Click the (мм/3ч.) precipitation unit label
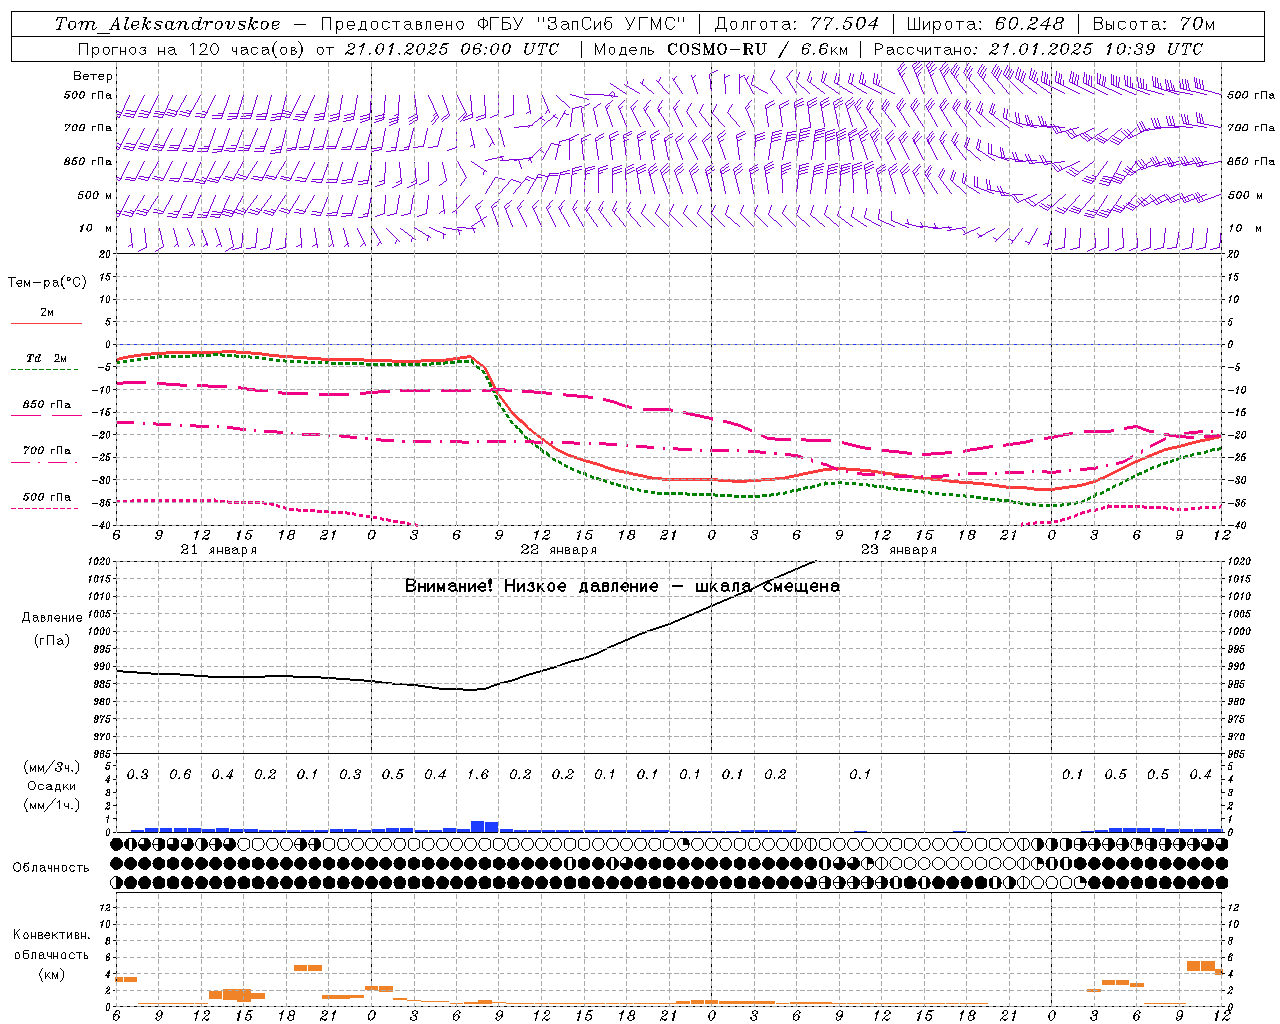This screenshot has height=1024, width=1280. tap(52, 767)
